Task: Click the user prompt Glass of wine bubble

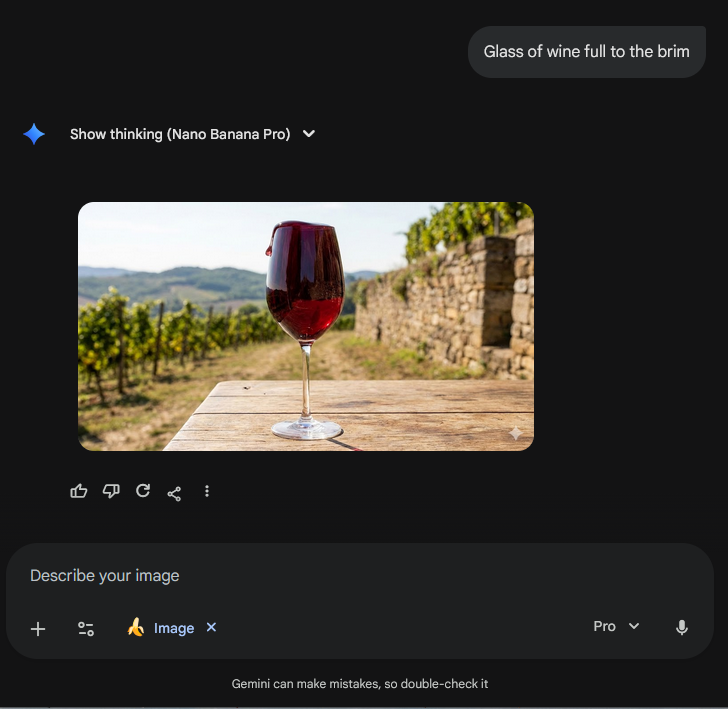Action: pos(586,52)
